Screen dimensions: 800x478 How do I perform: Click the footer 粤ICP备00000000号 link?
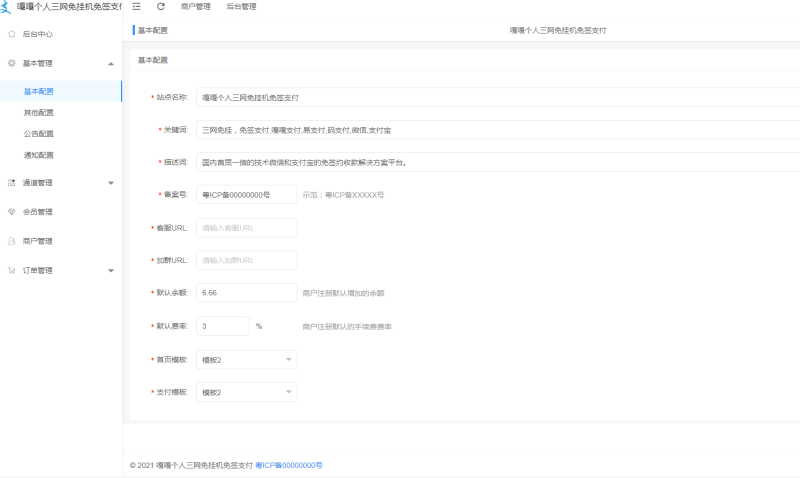pos(289,465)
